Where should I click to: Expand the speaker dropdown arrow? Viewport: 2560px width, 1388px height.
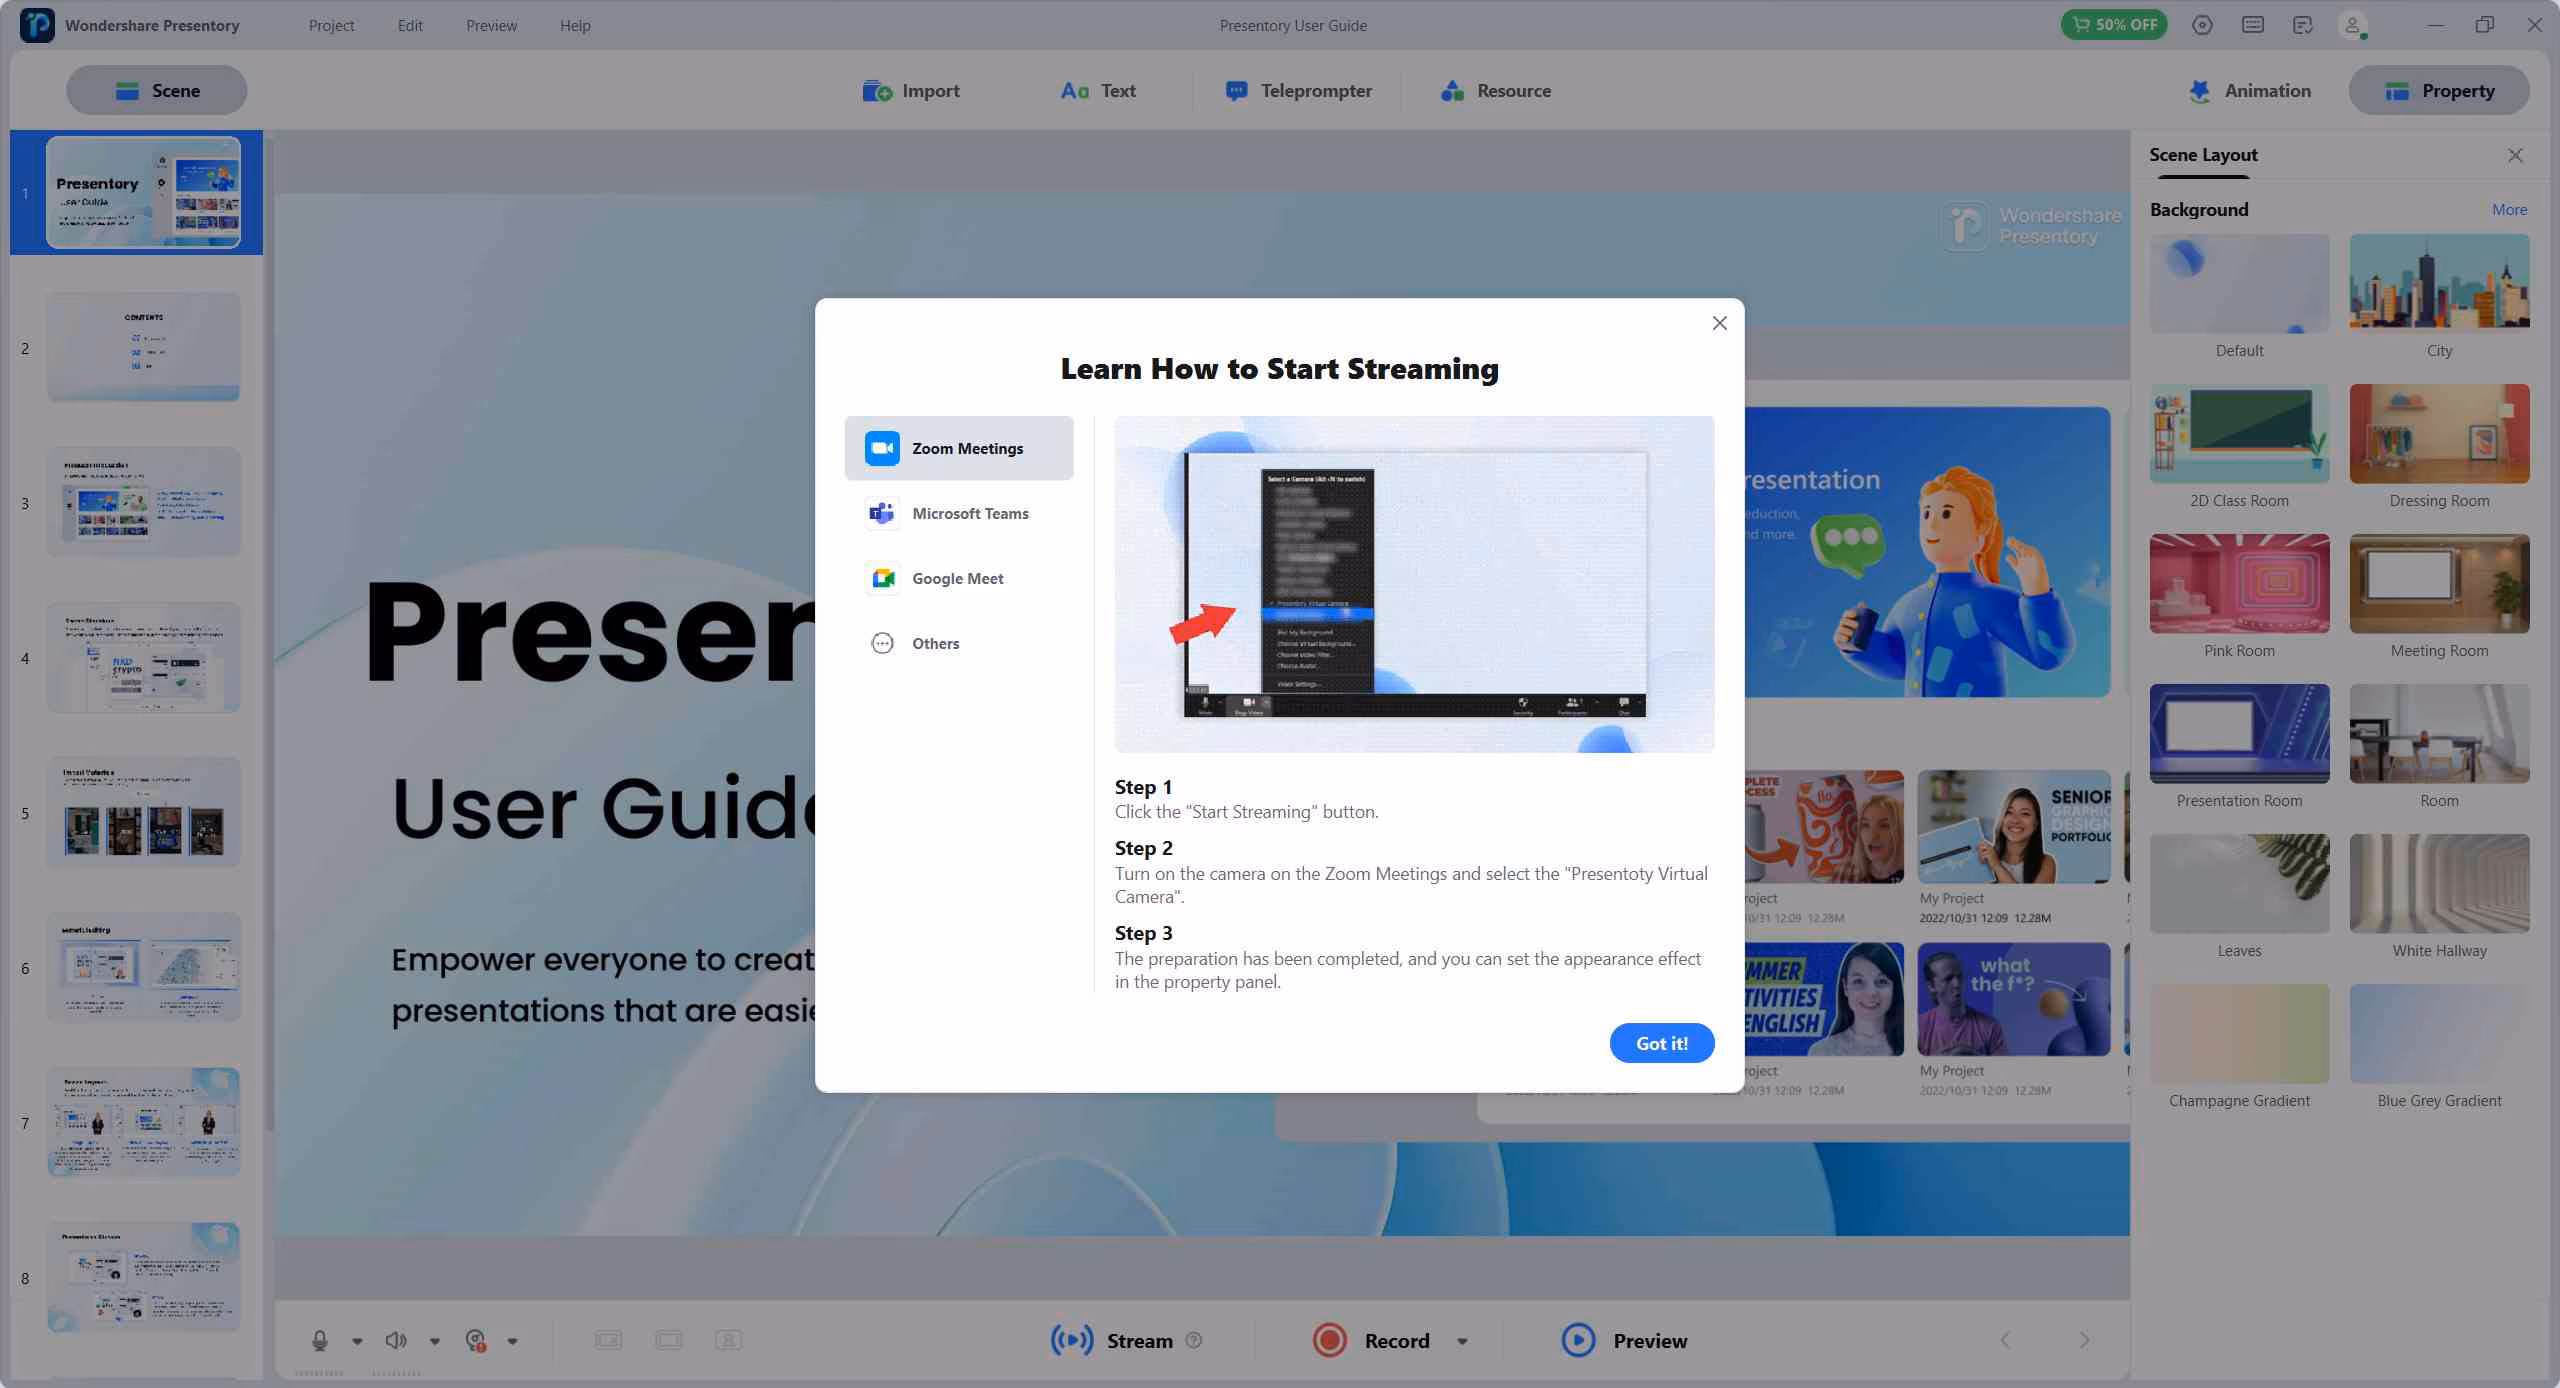[x=435, y=1341]
